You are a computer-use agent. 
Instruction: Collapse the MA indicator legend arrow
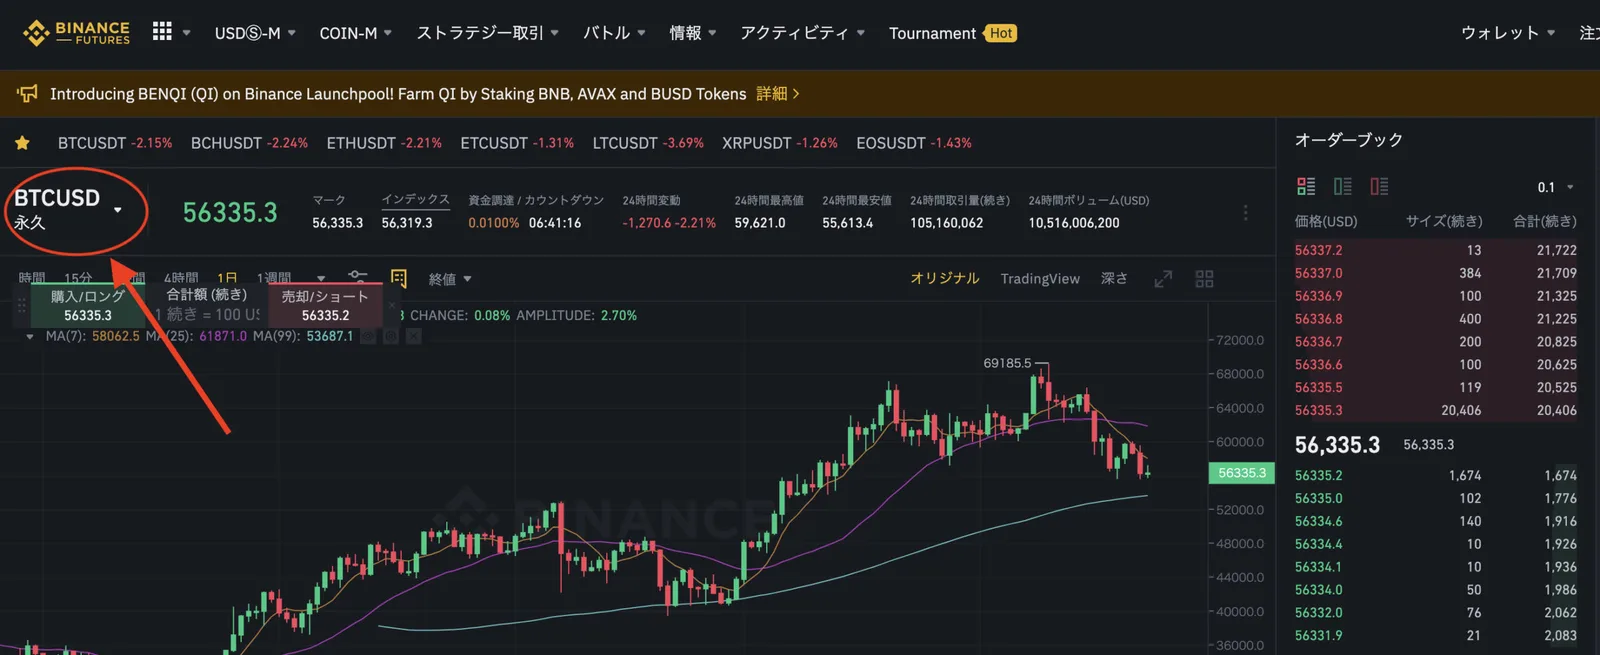click(30, 337)
